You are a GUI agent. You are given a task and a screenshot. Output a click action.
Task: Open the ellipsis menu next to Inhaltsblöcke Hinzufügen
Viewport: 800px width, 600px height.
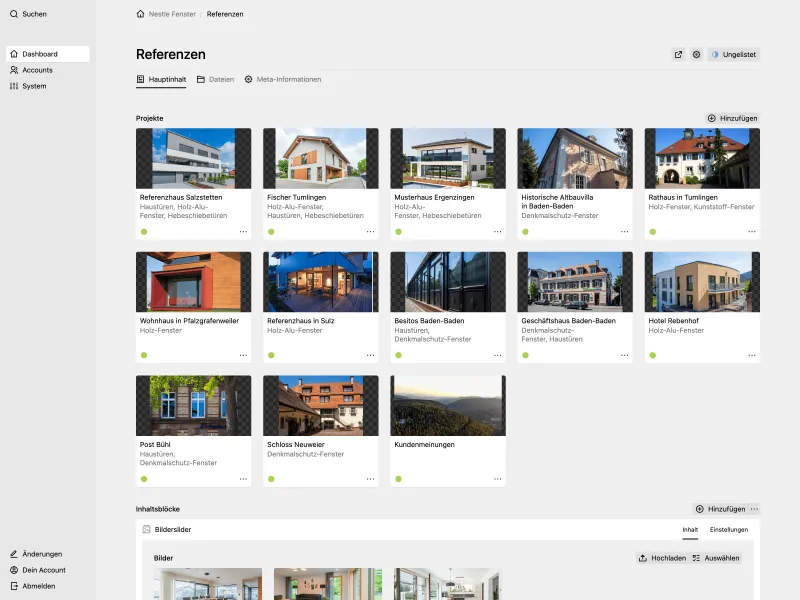coord(756,509)
